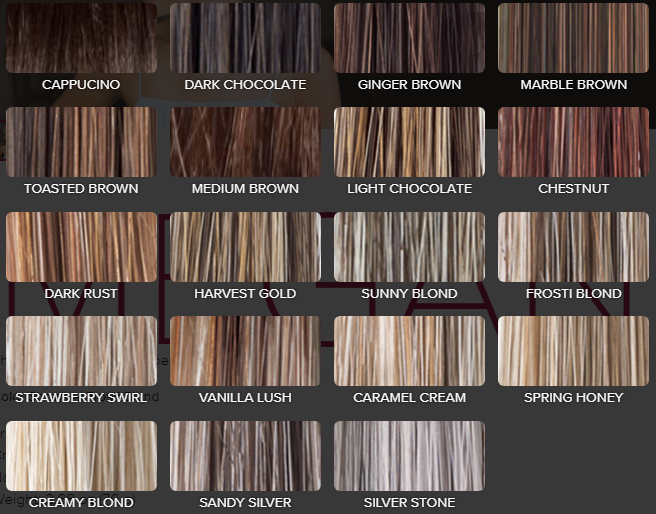Choose the Harvest Gold hair color
Viewport: 656px width, 514px height.
[x=245, y=247]
